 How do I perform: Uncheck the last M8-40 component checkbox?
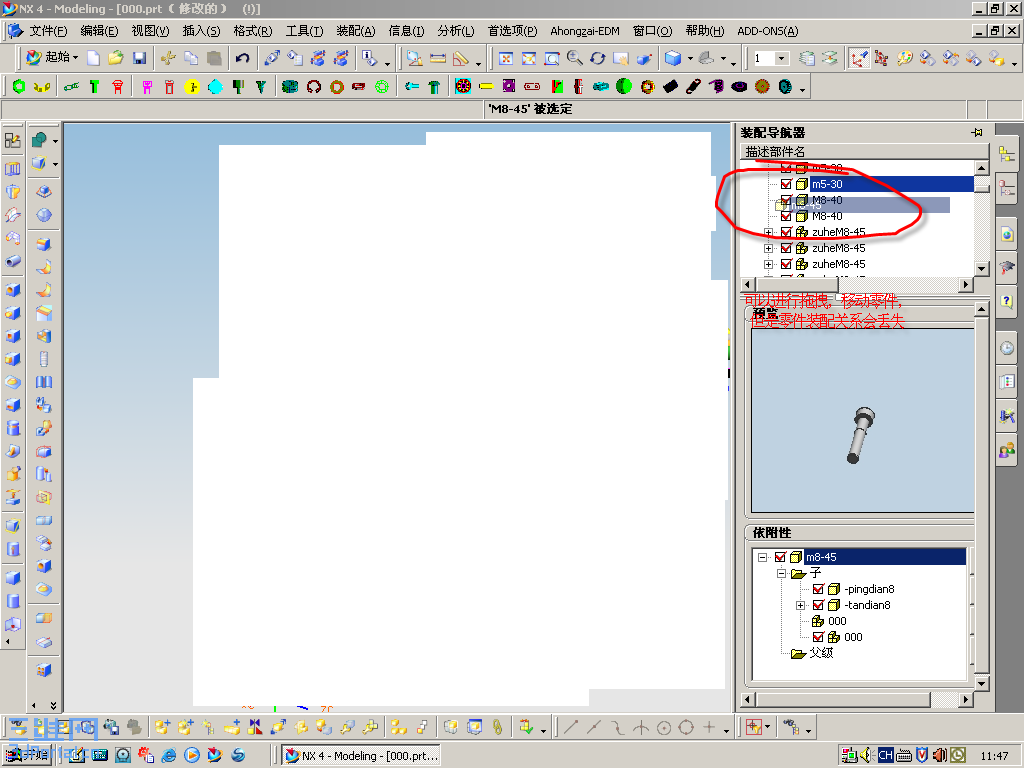(786, 216)
